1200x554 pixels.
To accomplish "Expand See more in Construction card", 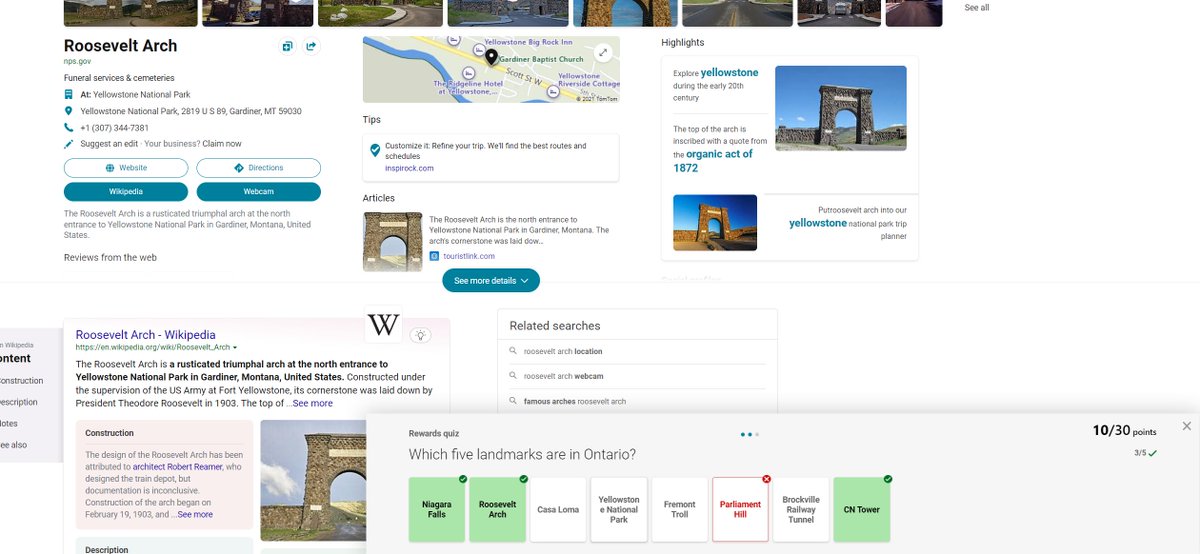I will point(195,514).
